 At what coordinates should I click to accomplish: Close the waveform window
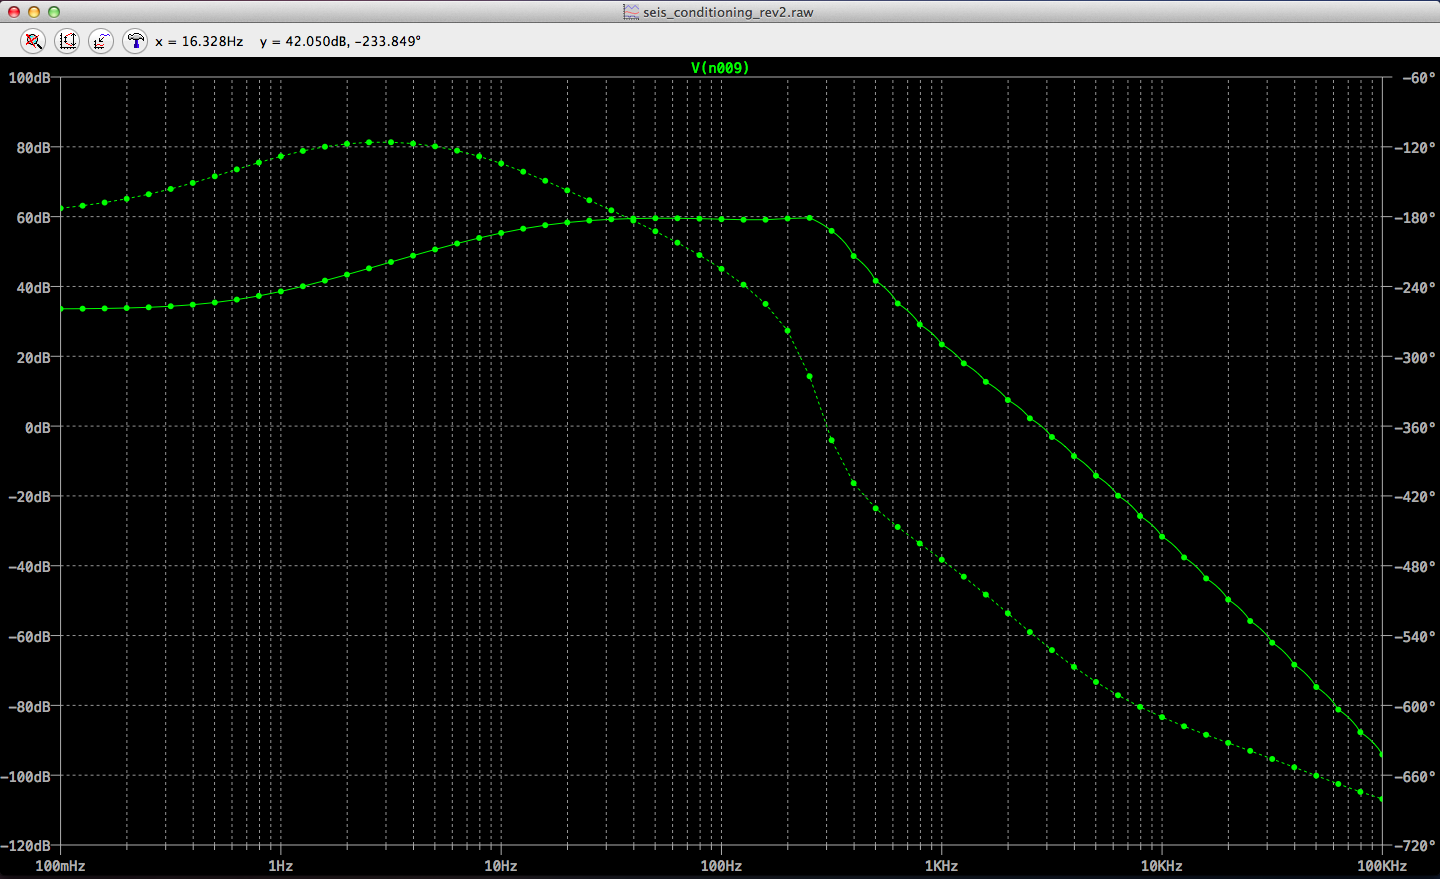[14, 12]
